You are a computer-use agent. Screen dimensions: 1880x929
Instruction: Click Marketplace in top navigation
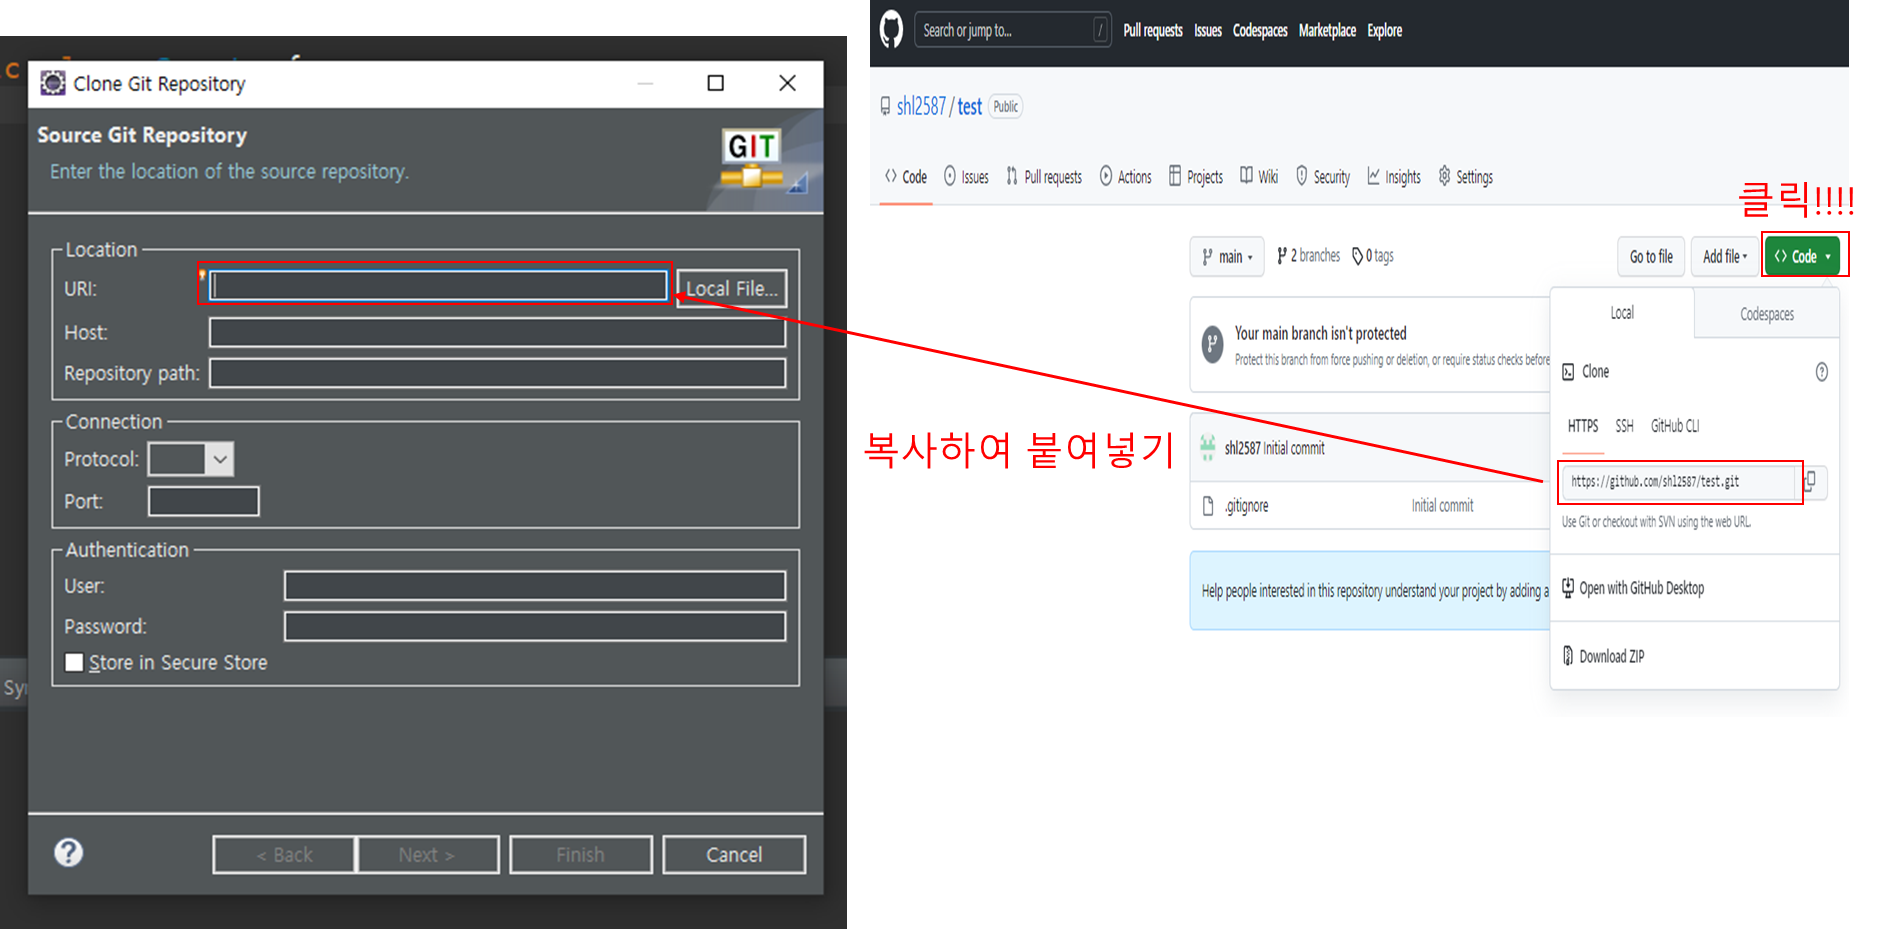pyautogui.click(x=1327, y=30)
